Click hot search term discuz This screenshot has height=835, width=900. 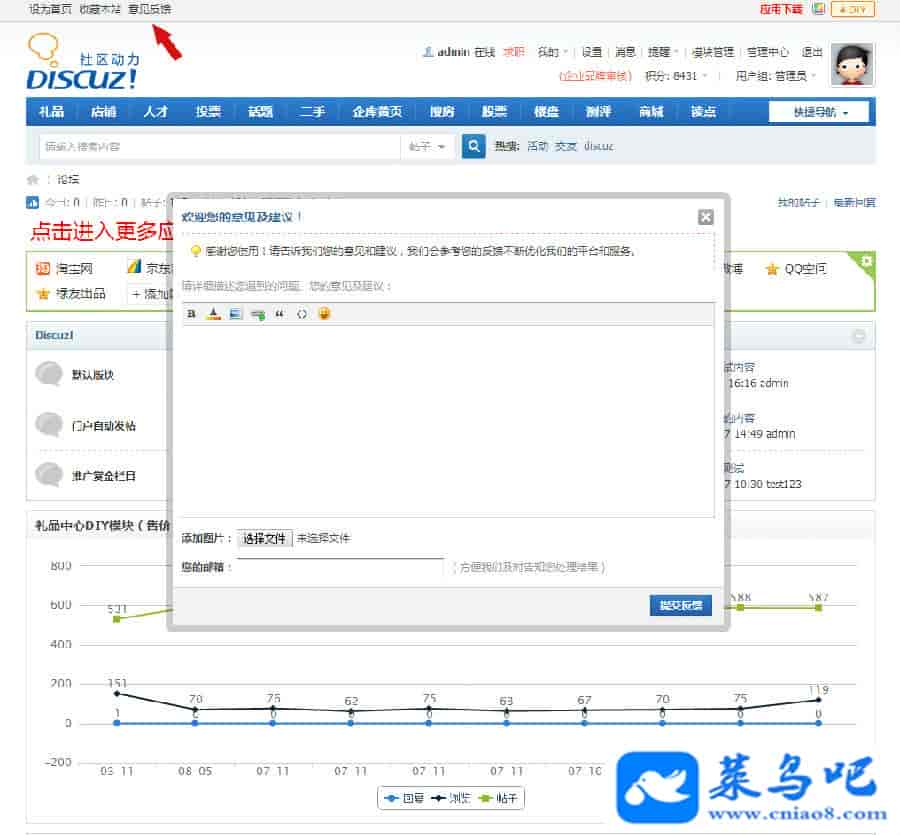click(599, 146)
